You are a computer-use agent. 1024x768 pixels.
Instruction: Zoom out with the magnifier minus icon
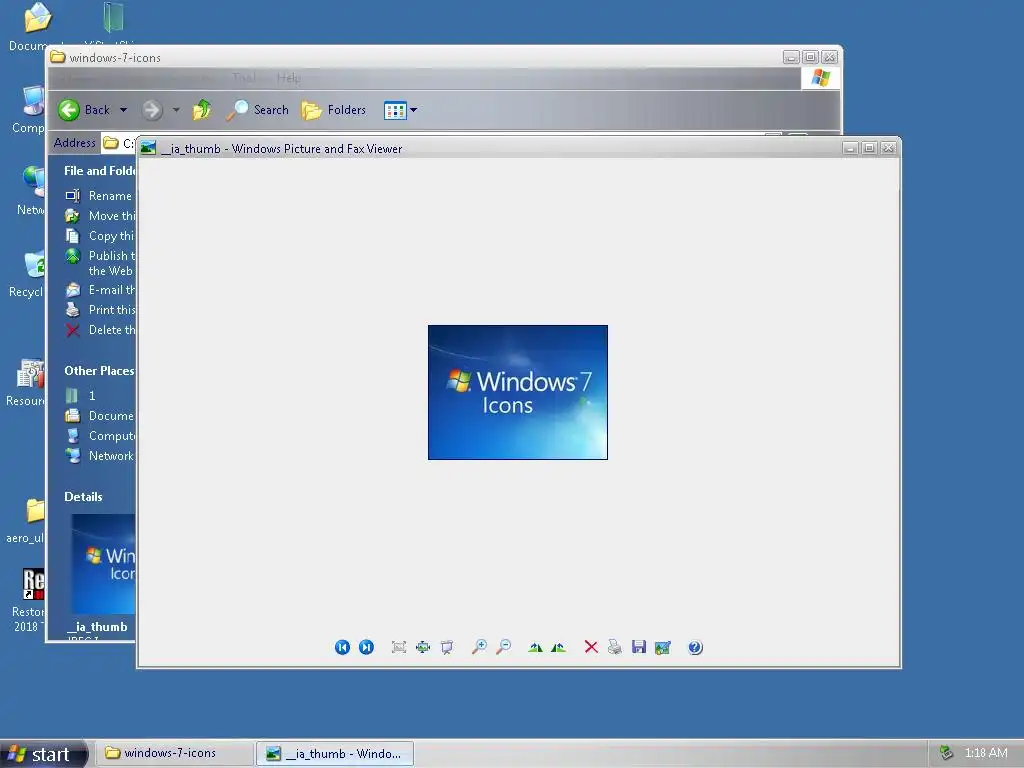pos(504,647)
